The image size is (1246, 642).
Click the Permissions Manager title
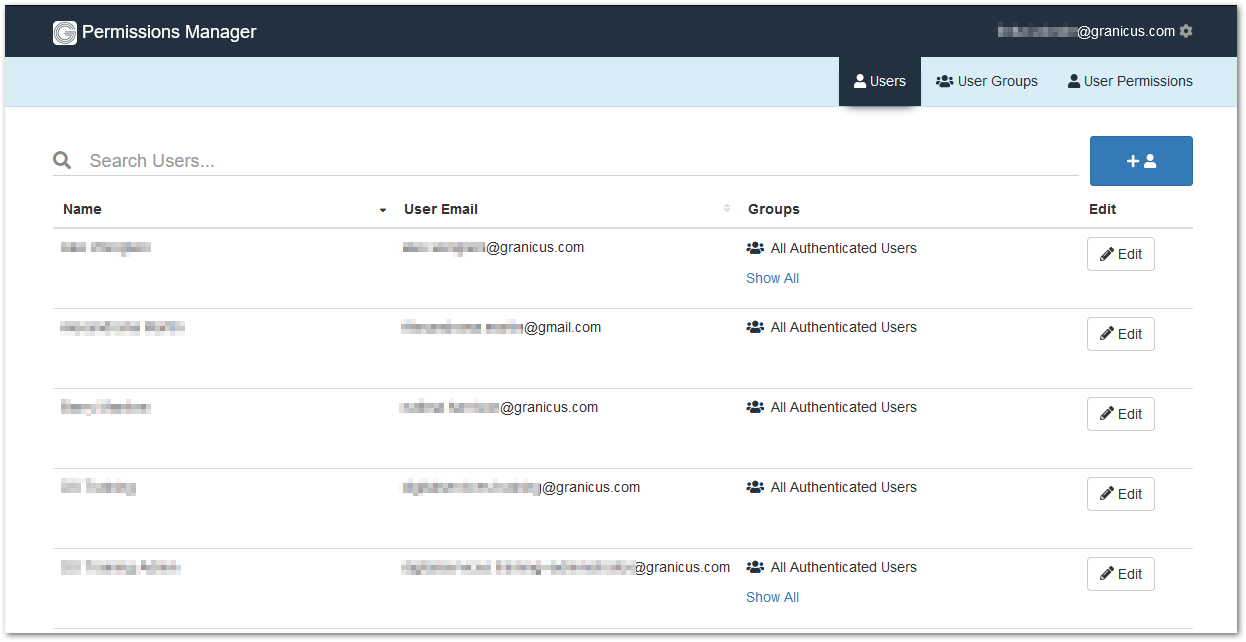pos(169,32)
